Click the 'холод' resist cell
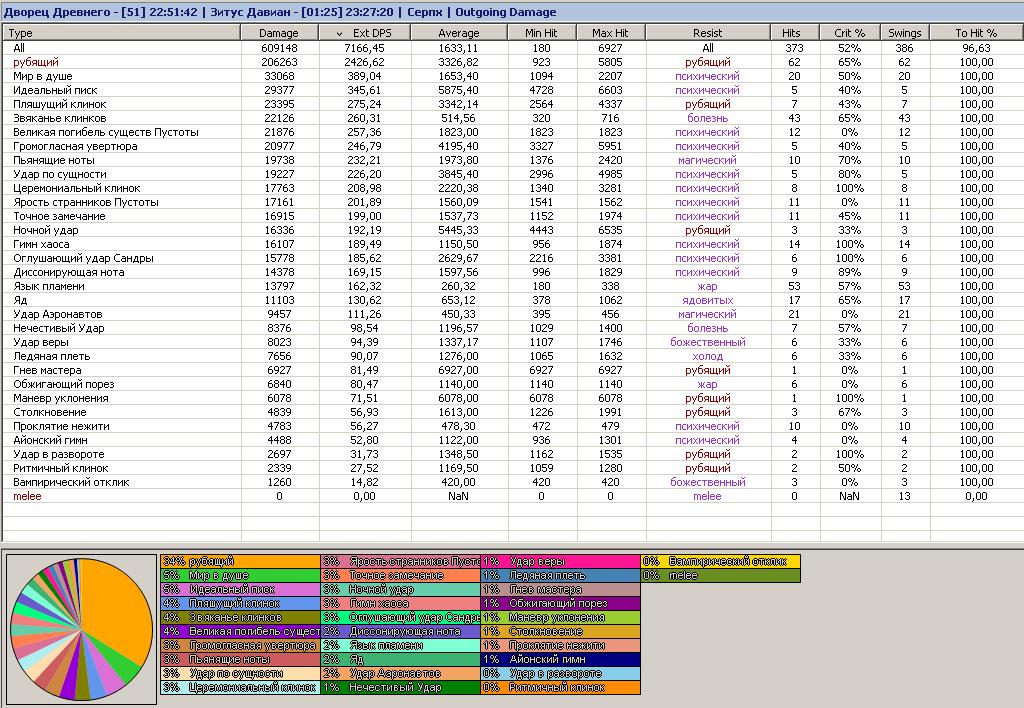The height and width of the screenshot is (708, 1024). (708, 357)
